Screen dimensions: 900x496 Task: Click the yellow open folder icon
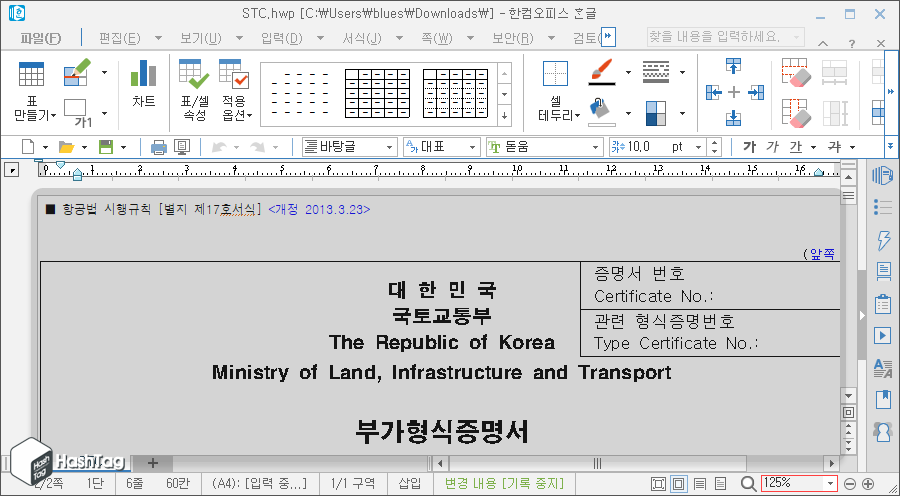click(x=67, y=147)
